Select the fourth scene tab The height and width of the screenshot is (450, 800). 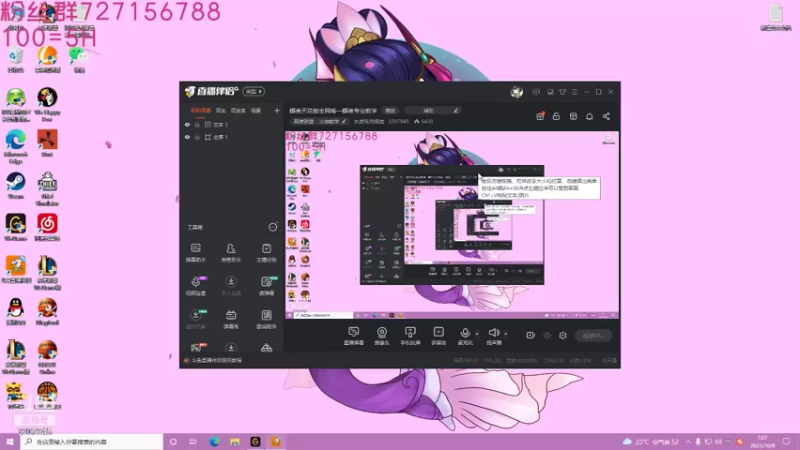pos(256,110)
